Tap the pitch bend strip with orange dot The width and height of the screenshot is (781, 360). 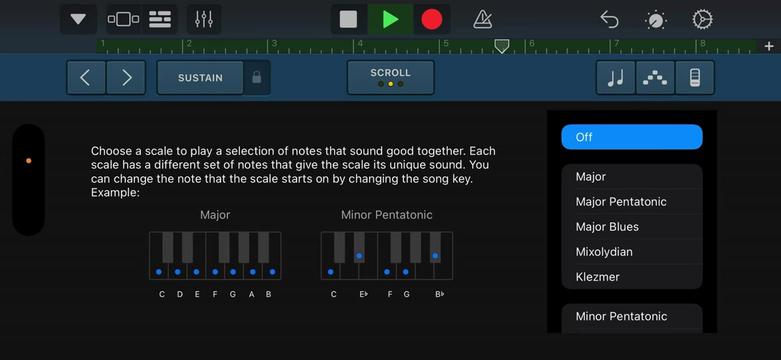pos(28,179)
